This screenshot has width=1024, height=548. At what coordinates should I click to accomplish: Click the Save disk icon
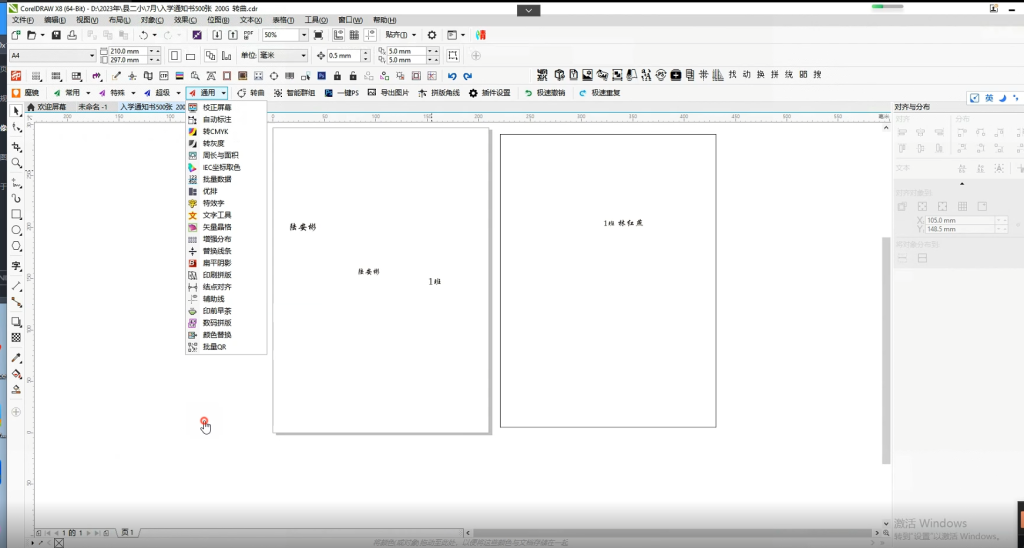pos(56,35)
